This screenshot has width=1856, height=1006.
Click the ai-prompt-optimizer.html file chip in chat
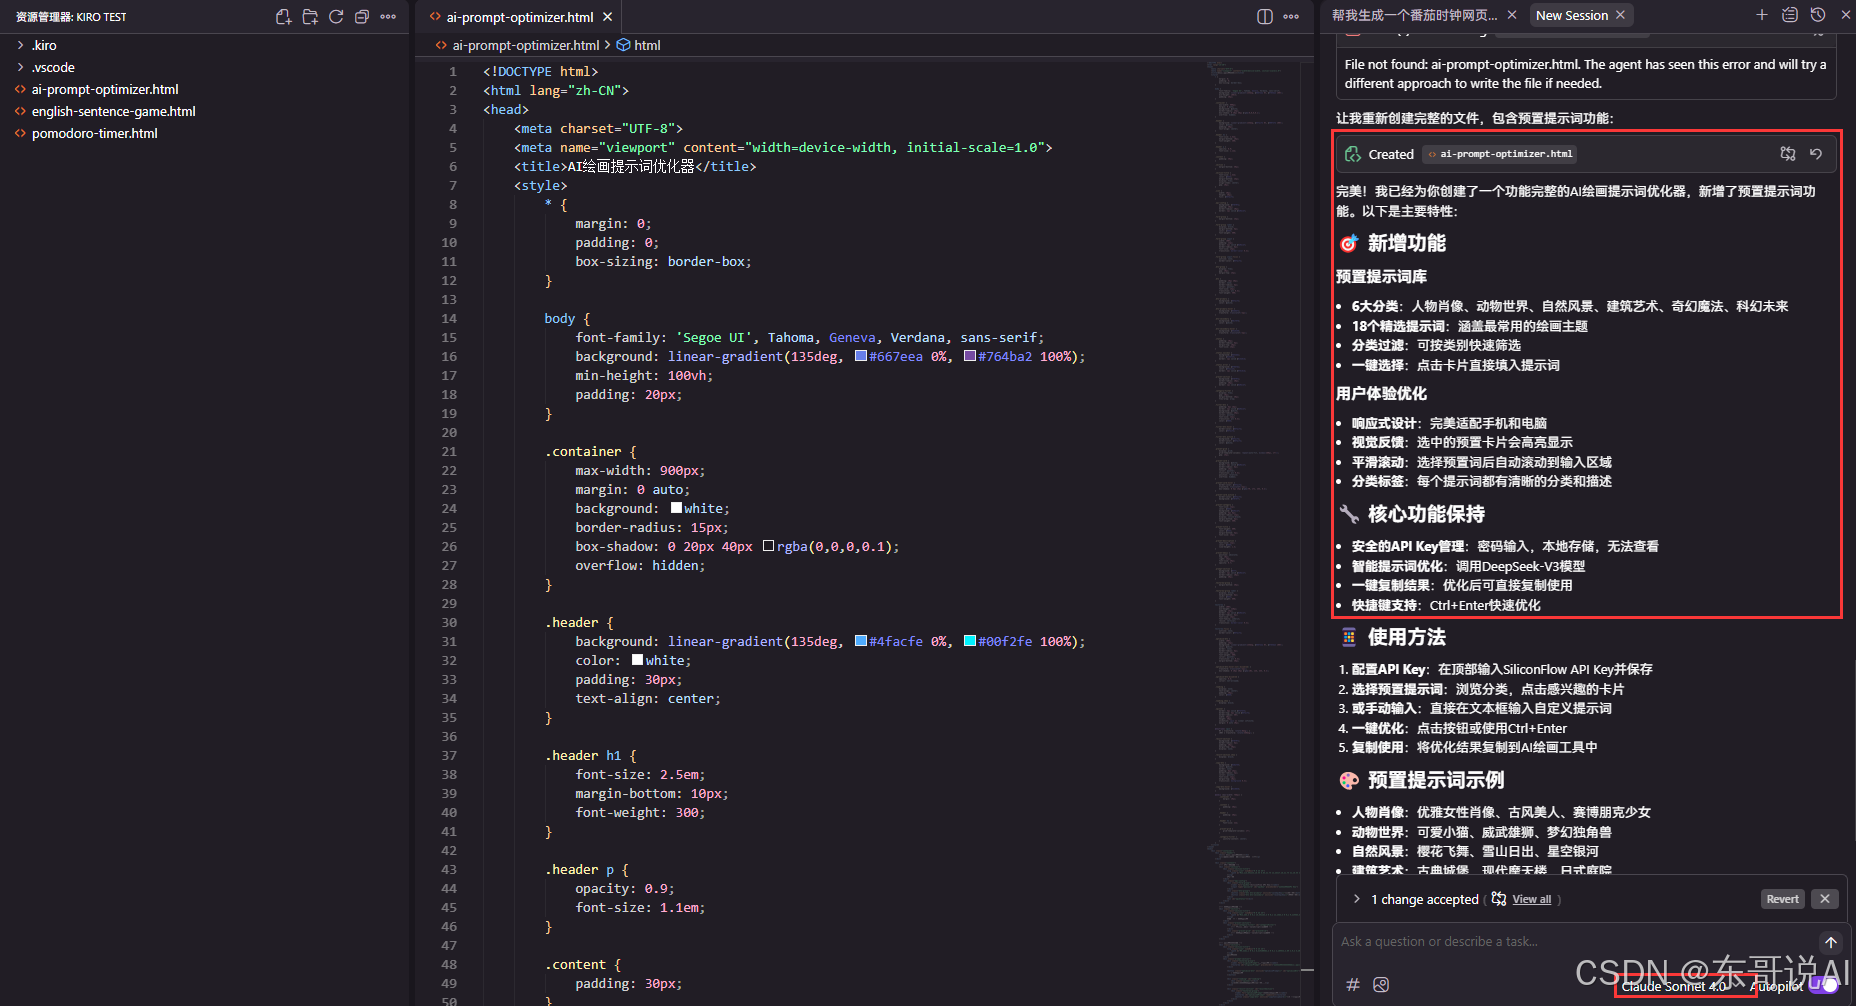(x=1499, y=154)
